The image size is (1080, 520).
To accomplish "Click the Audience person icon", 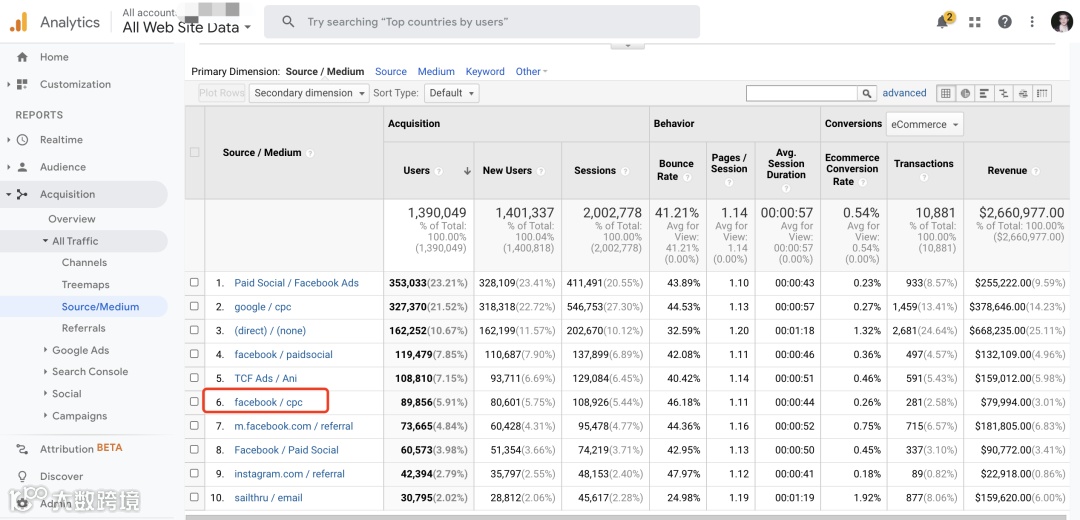I will pos(22,167).
